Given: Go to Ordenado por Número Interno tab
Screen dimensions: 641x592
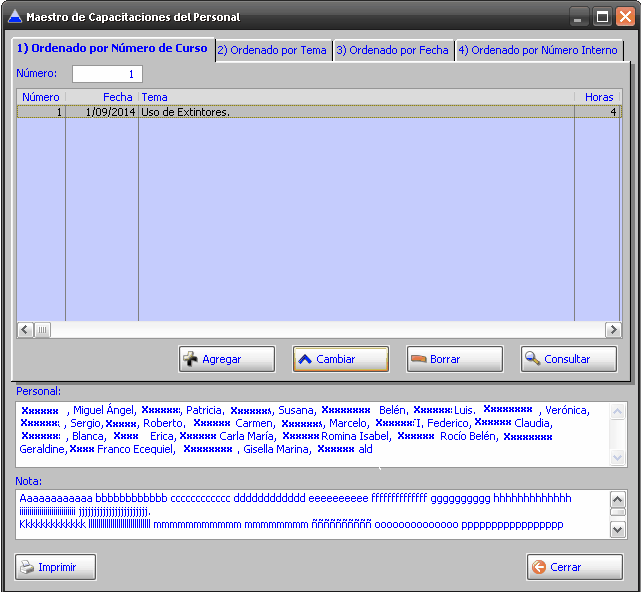Looking at the screenshot, I should point(538,50).
